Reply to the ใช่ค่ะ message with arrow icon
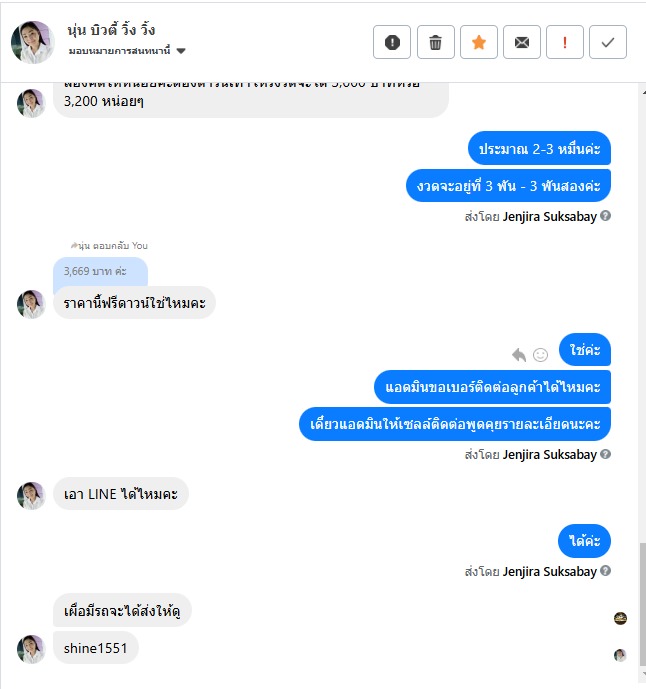The height and width of the screenshot is (689, 646). [519, 355]
